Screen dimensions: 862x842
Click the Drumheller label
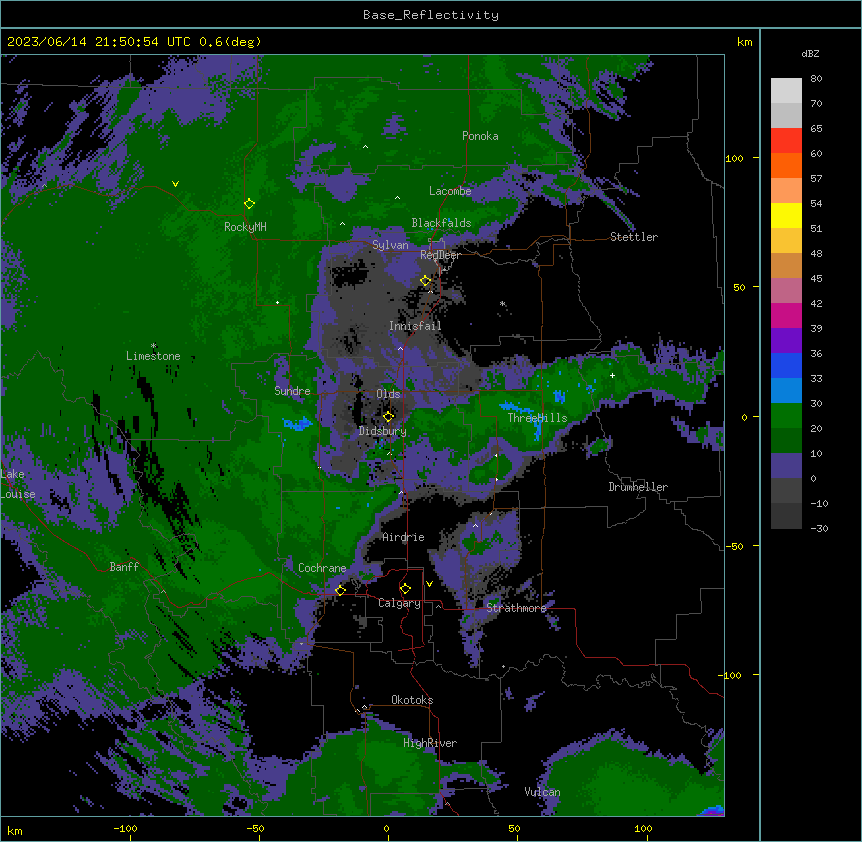click(638, 487)
